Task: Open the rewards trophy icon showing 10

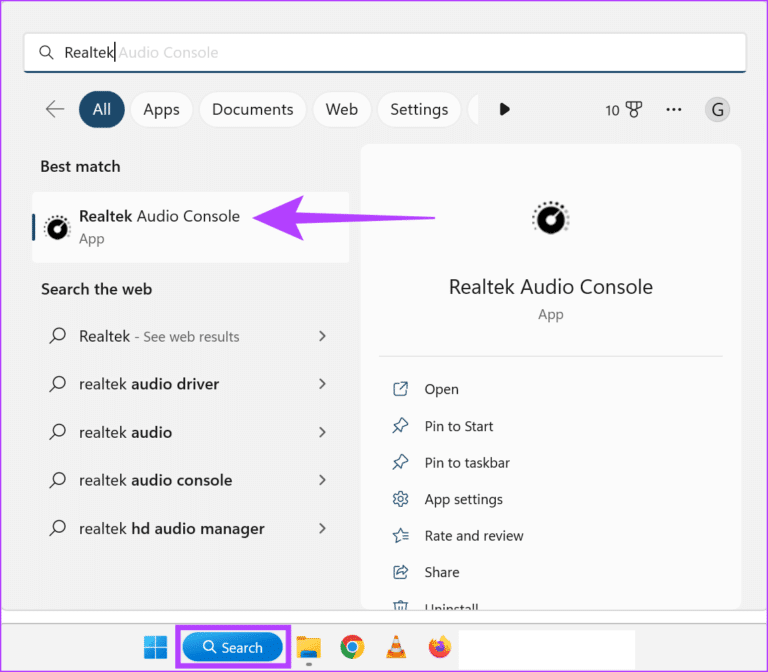Action: click(x=623, y=110)
